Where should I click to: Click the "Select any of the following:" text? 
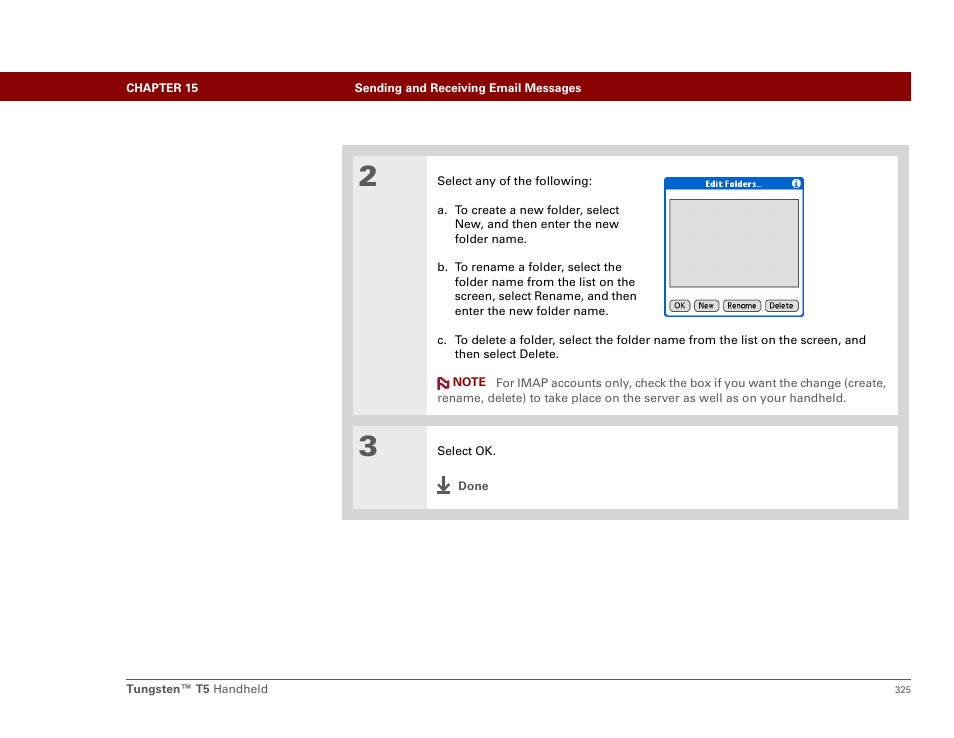(514, 181)
